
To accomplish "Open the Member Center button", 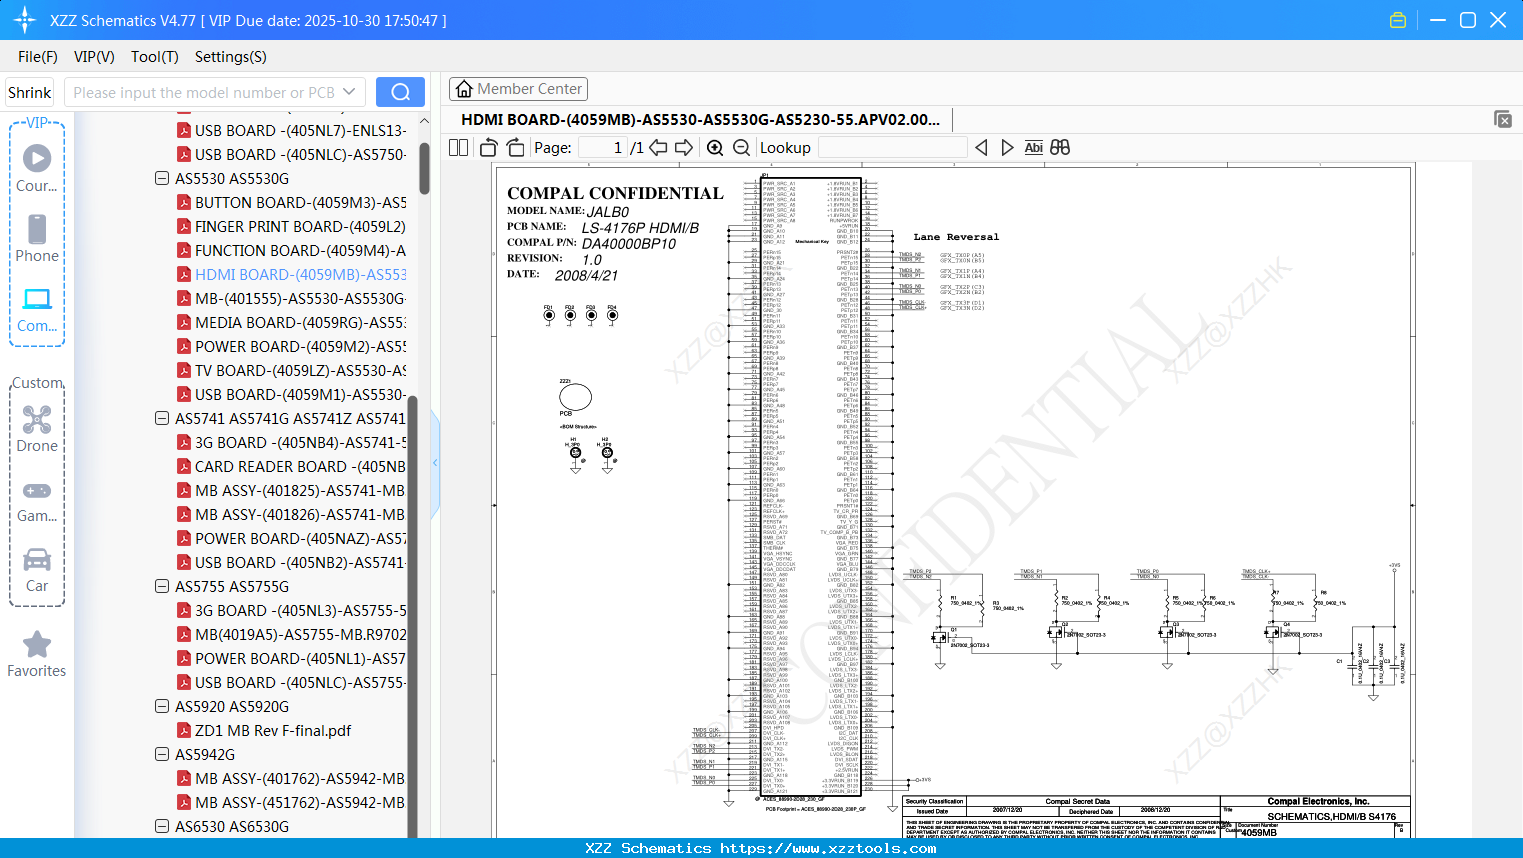I will (518, 89).
